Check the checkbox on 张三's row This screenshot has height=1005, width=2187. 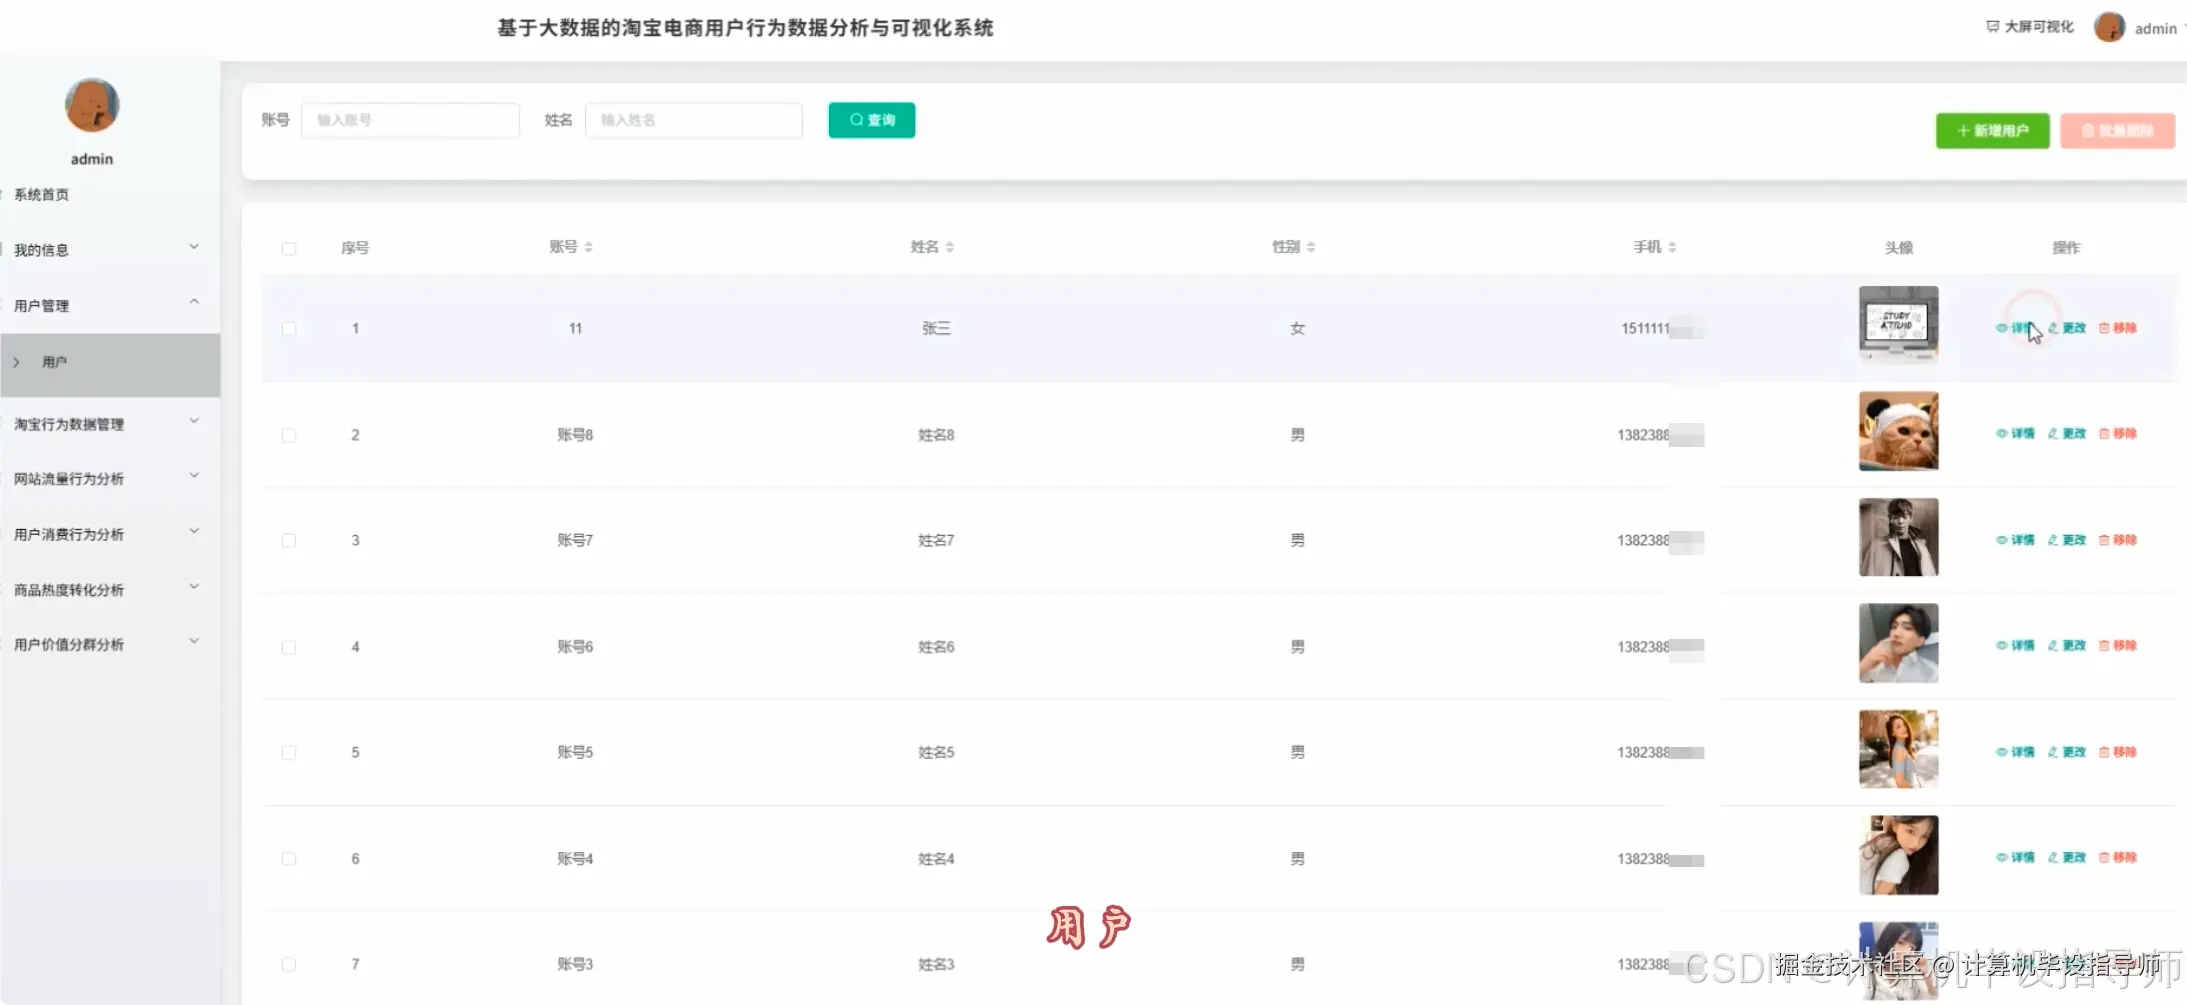point(289,328)
